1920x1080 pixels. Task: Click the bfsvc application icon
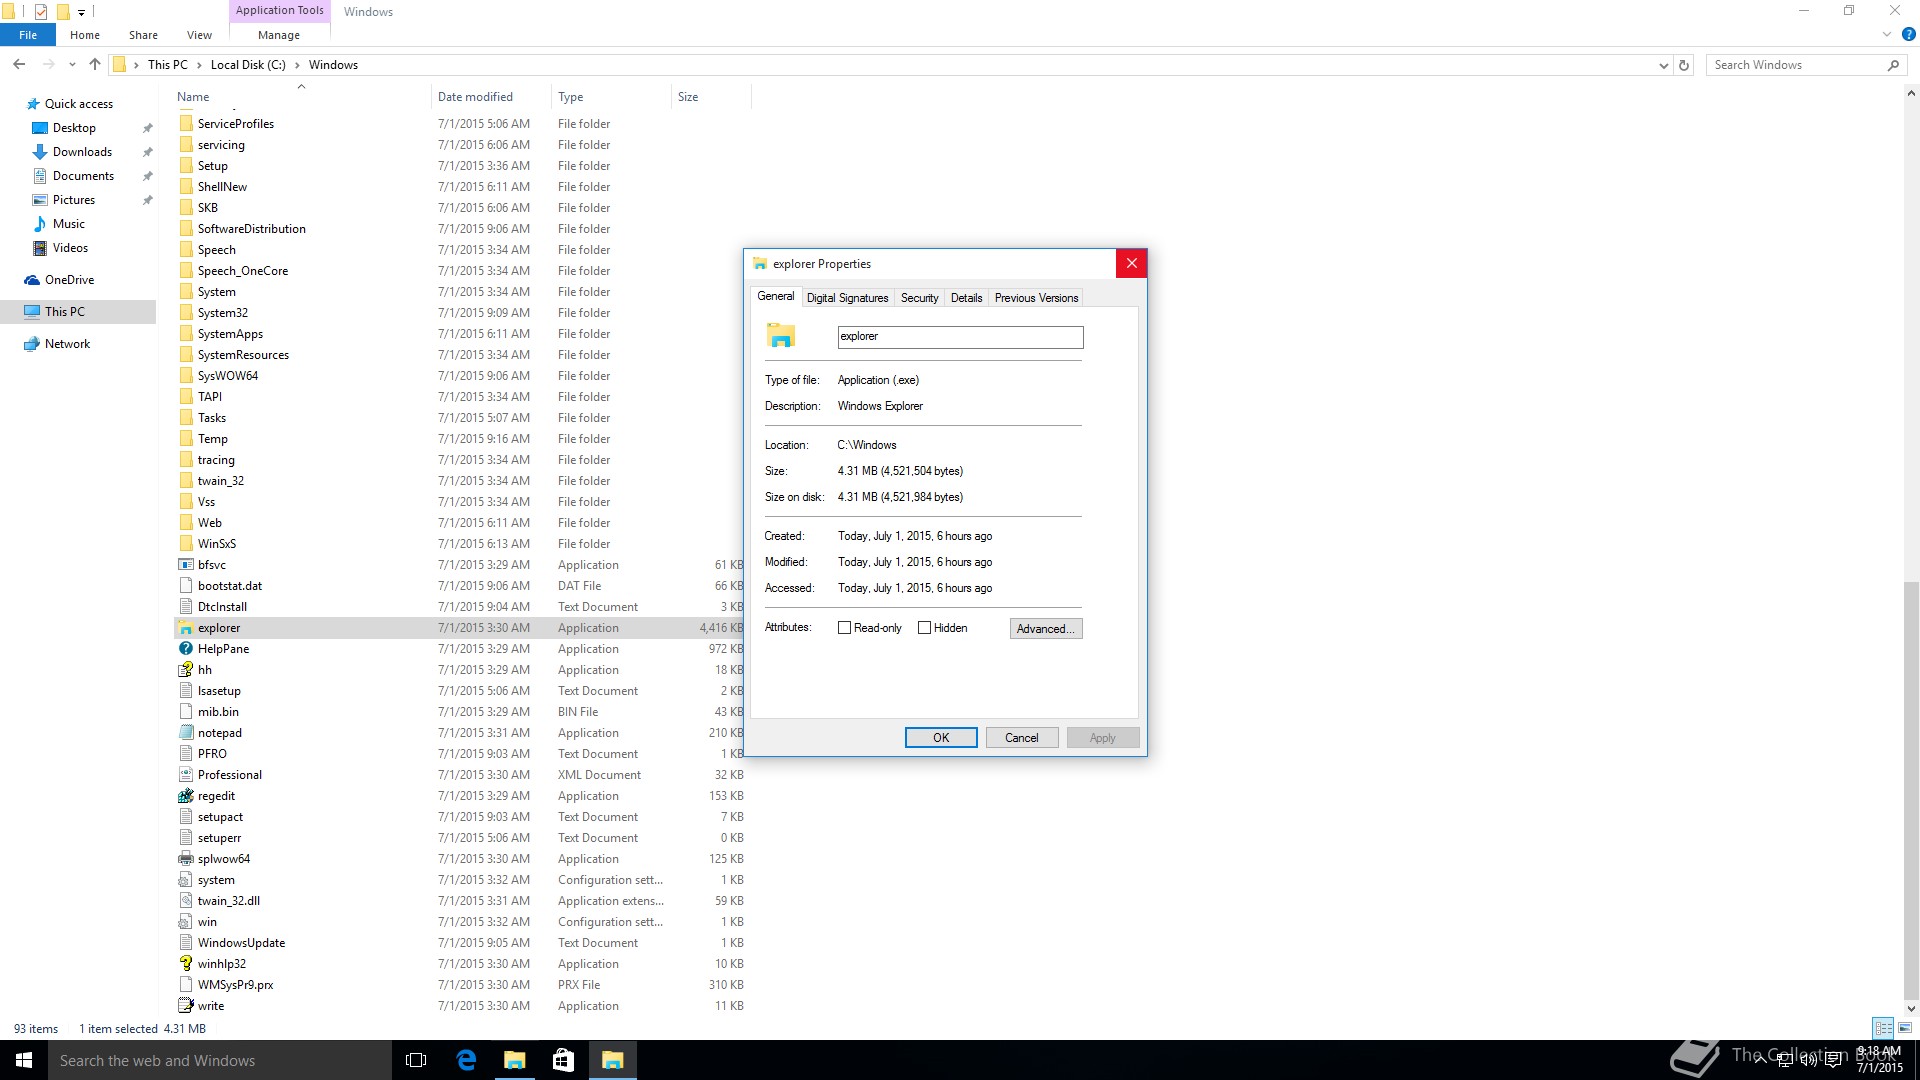pyautogui.click(x=185, y=565)
